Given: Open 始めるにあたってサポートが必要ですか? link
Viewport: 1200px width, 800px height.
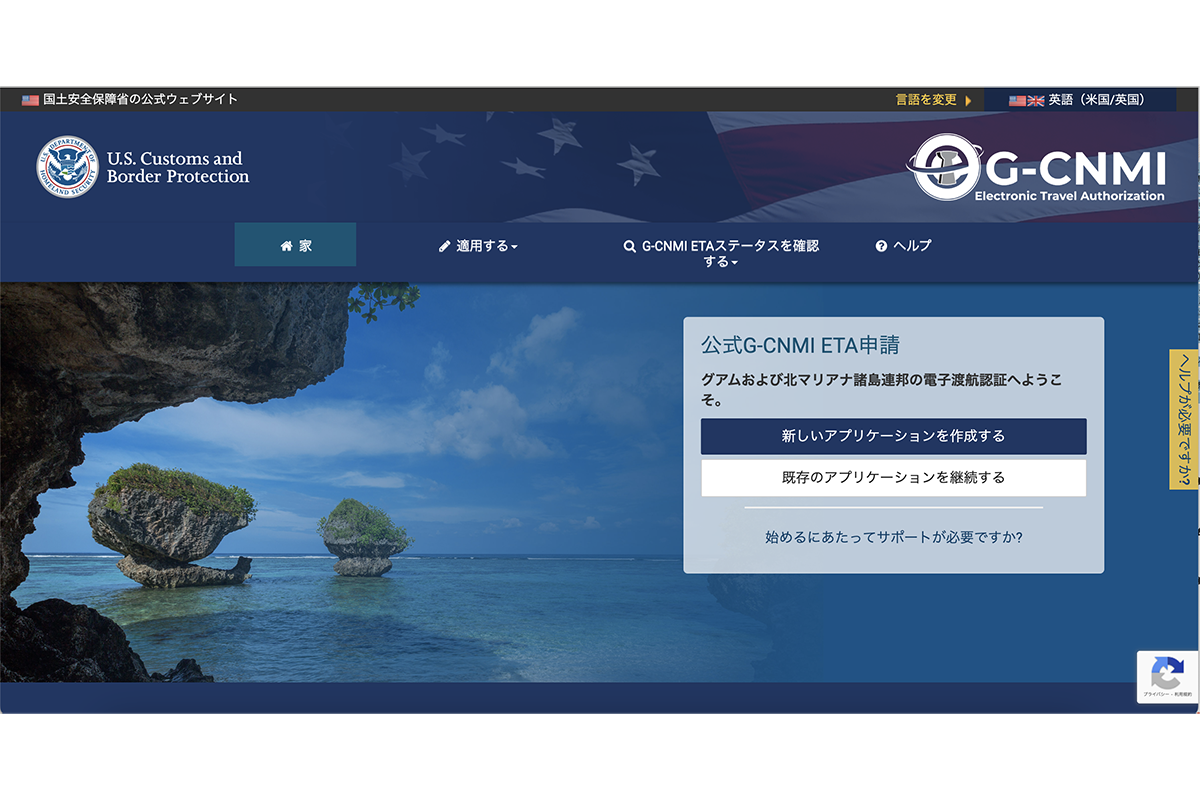Looking at the screenshot, I should (x=893, y=537).
